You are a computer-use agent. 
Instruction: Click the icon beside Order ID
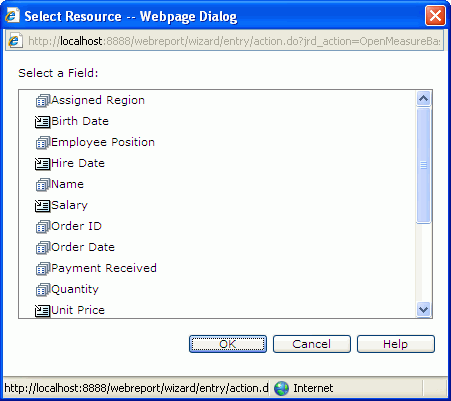pyautogui.click(x=43, y=226)
